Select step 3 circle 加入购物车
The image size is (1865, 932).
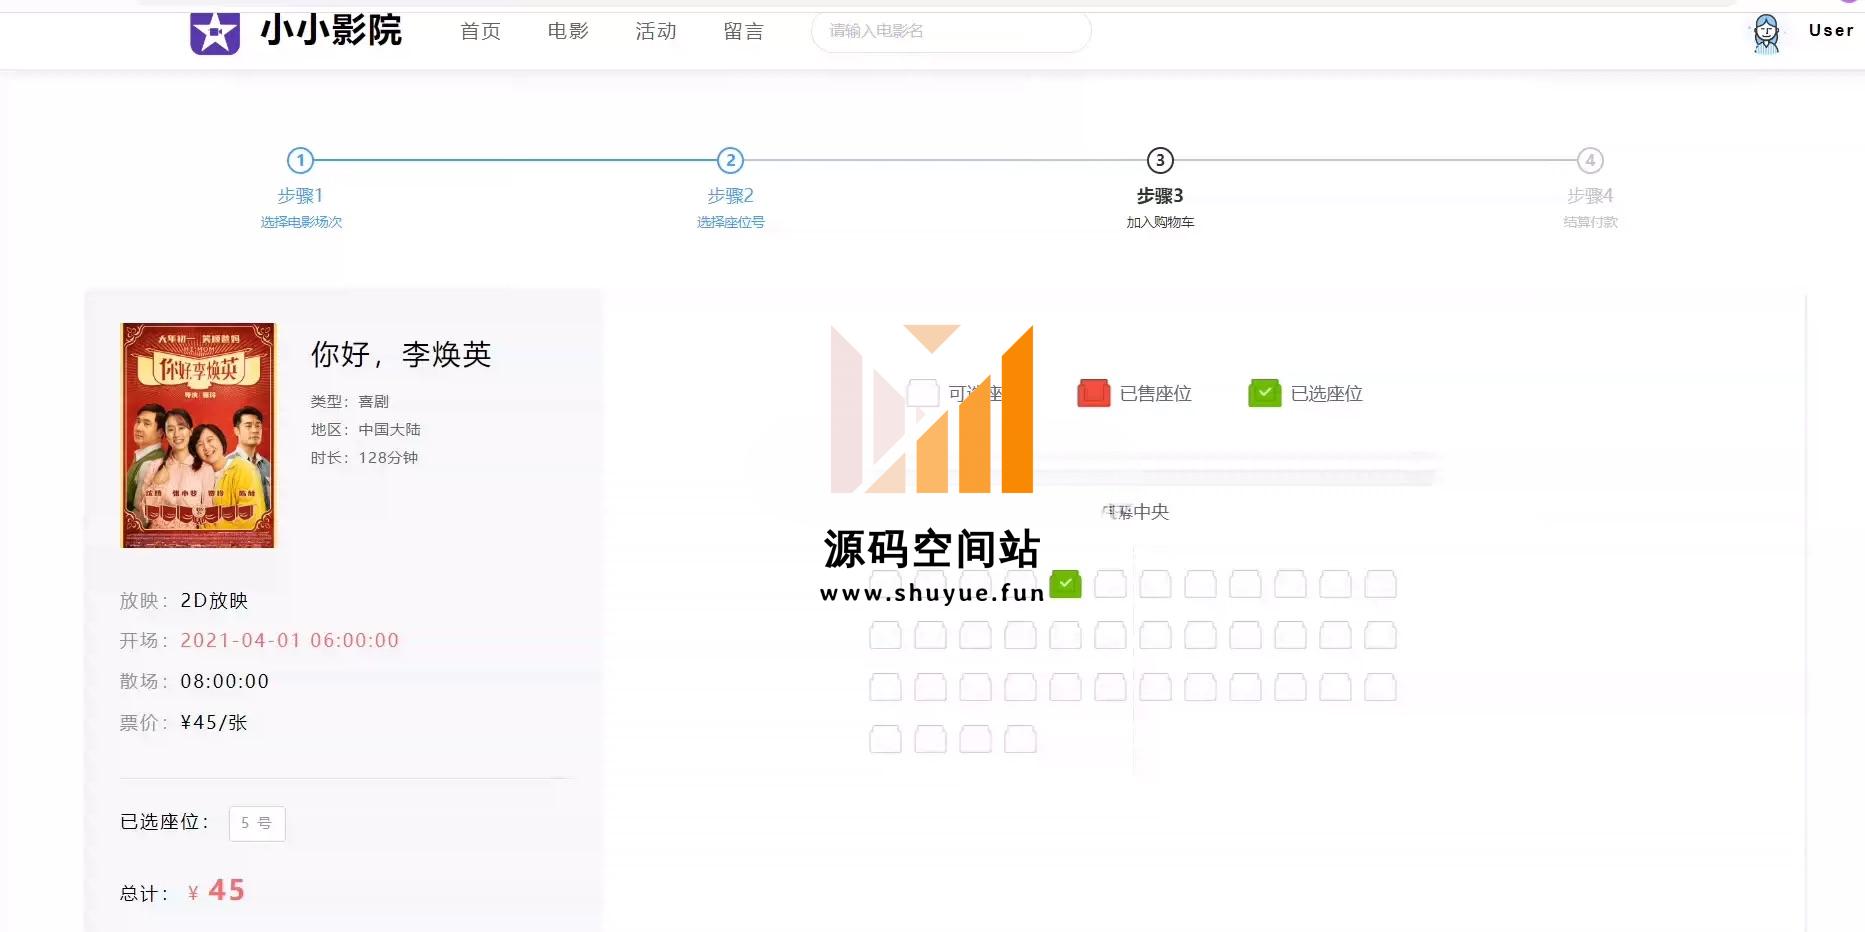click(1160, 160)
